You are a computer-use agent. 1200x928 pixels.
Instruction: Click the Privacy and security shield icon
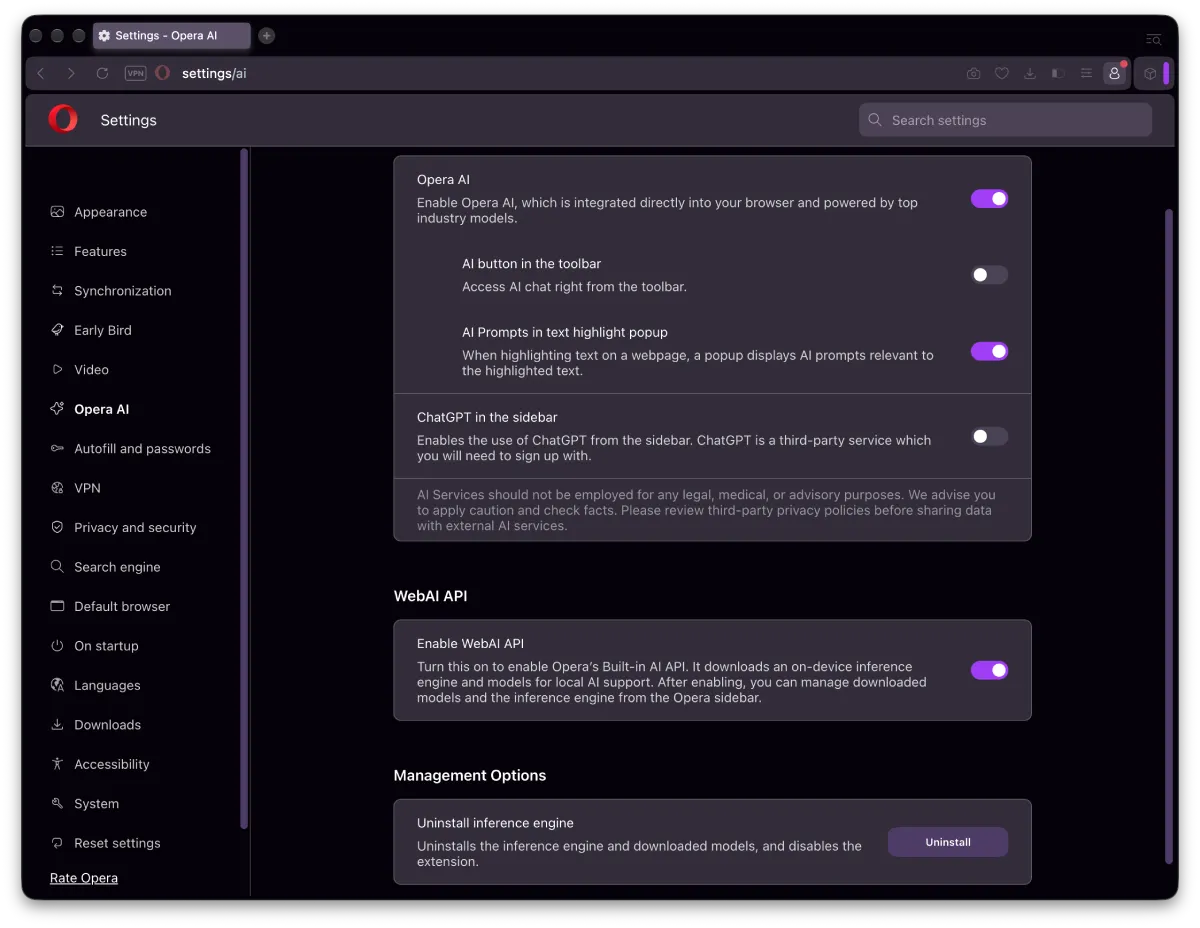tap(57, 527)
